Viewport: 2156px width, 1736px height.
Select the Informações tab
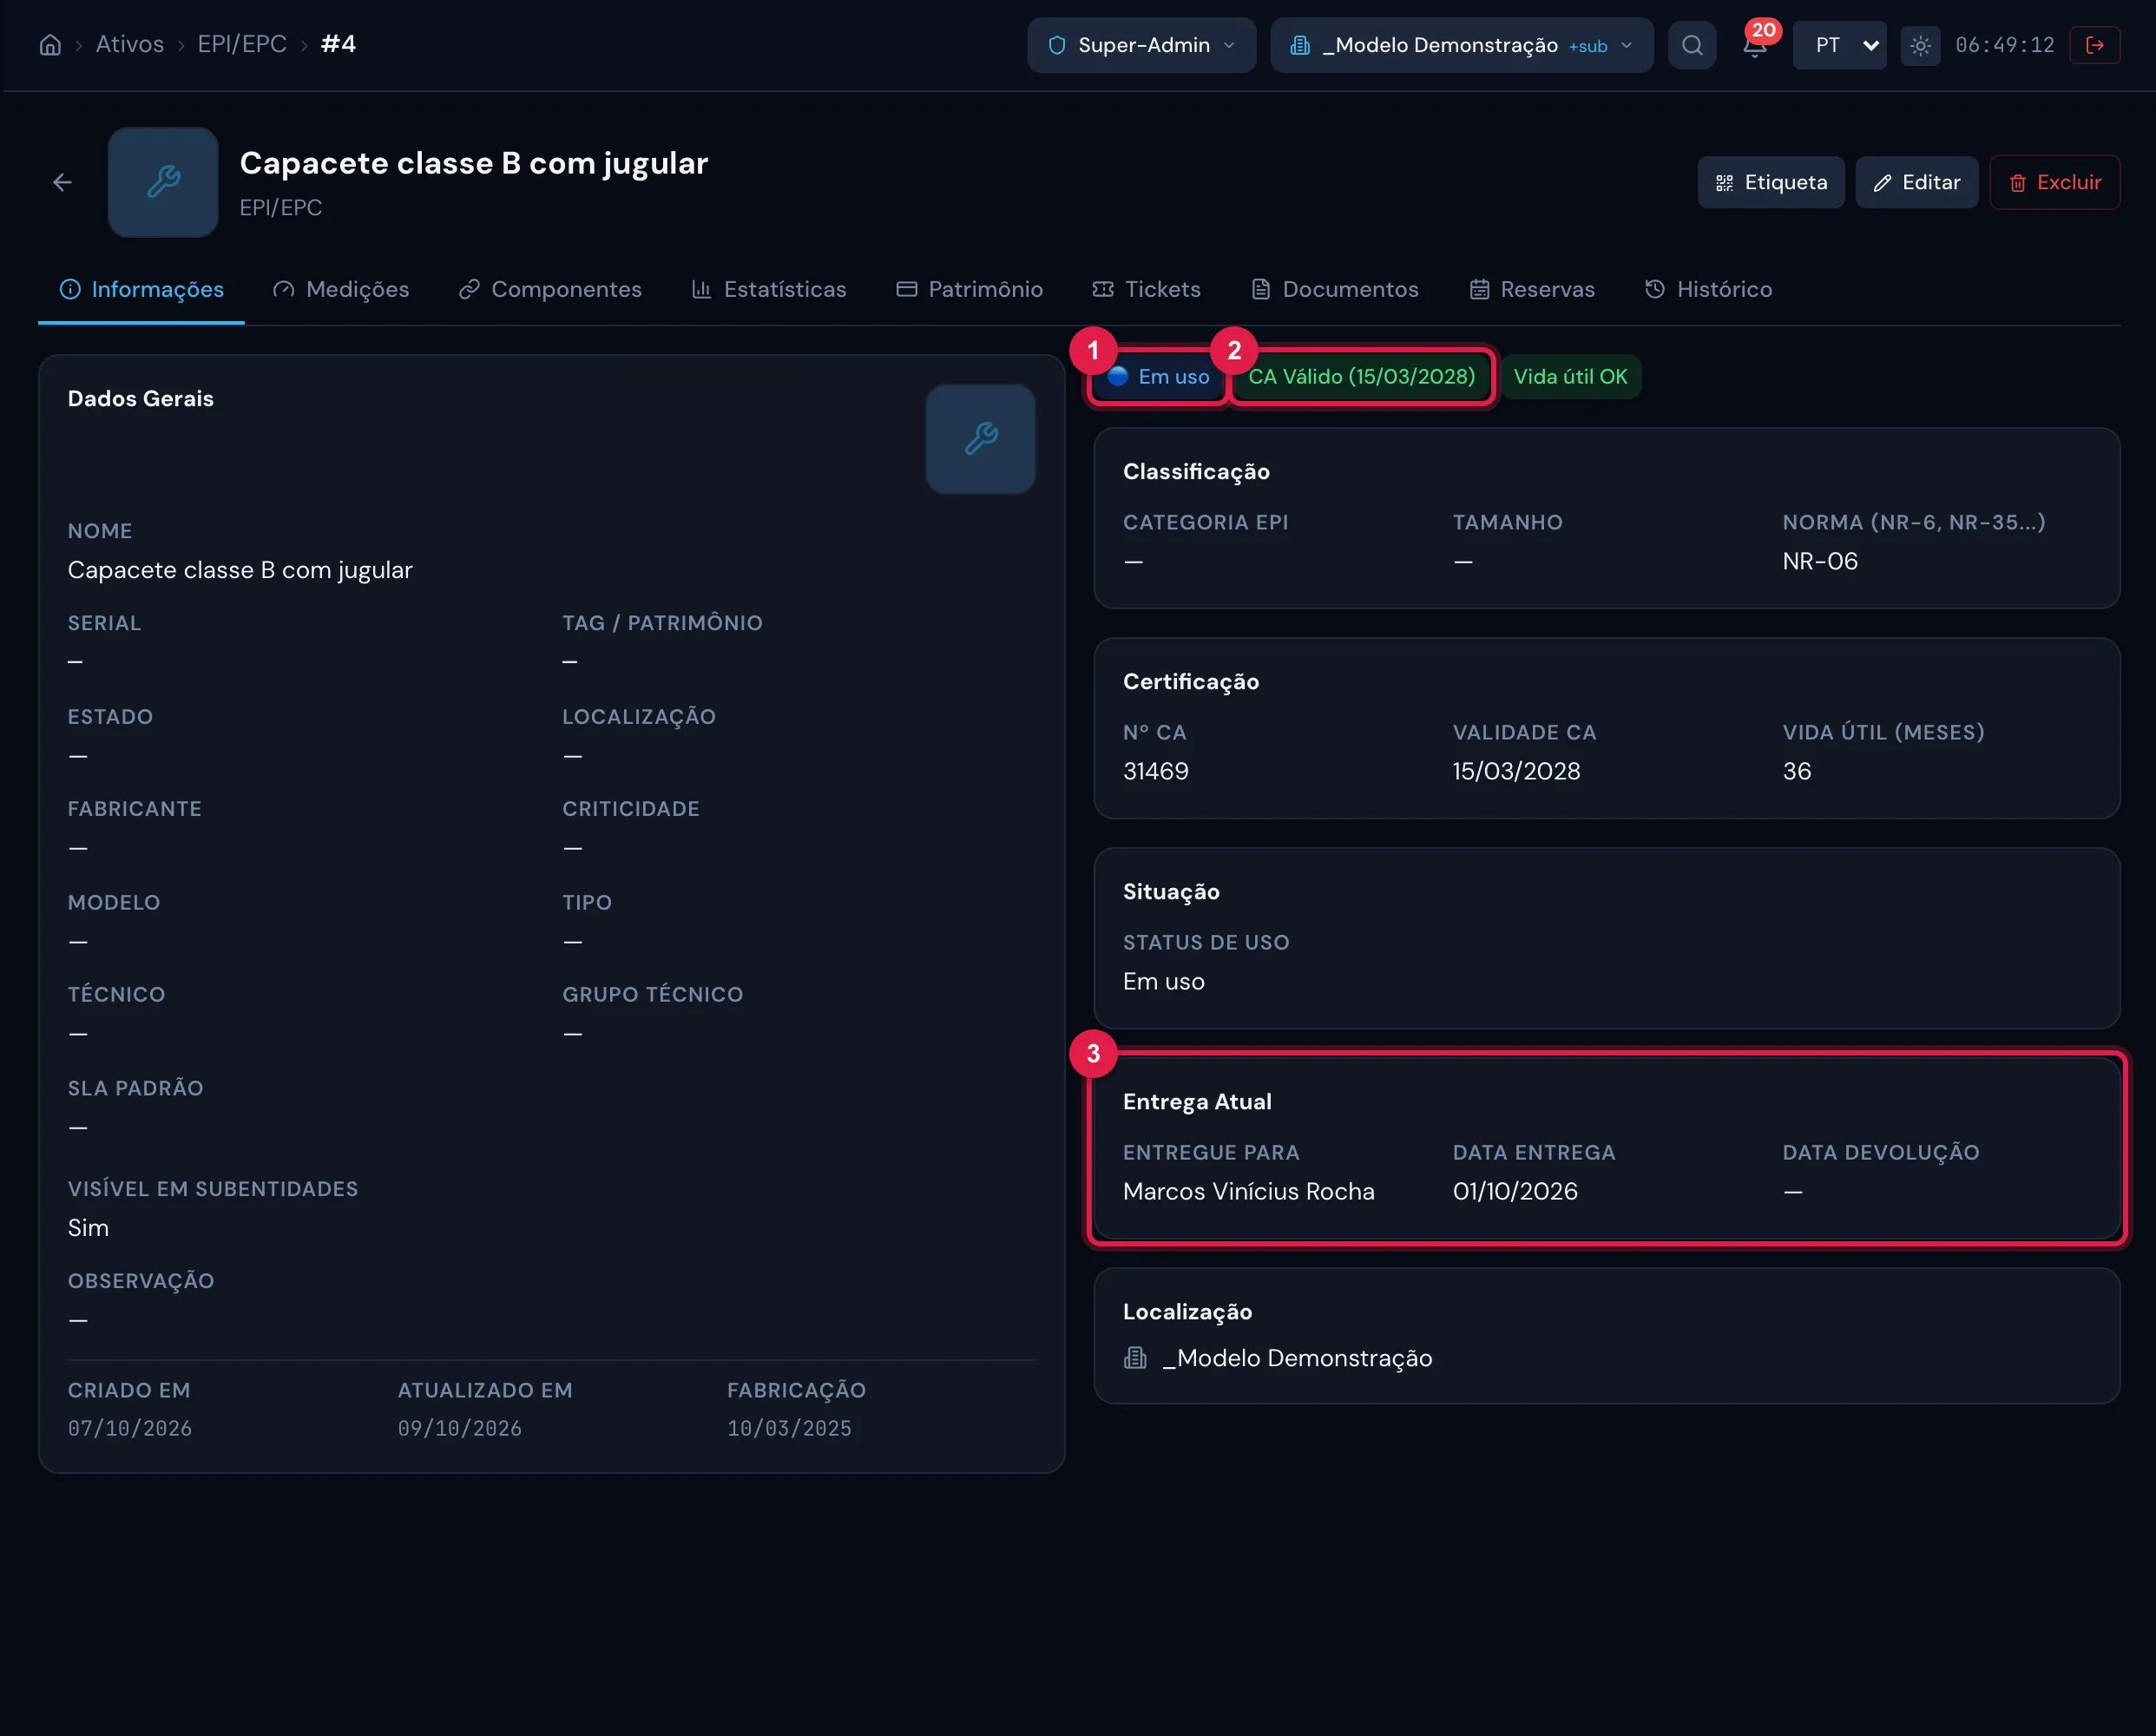[x=141, y=289]
